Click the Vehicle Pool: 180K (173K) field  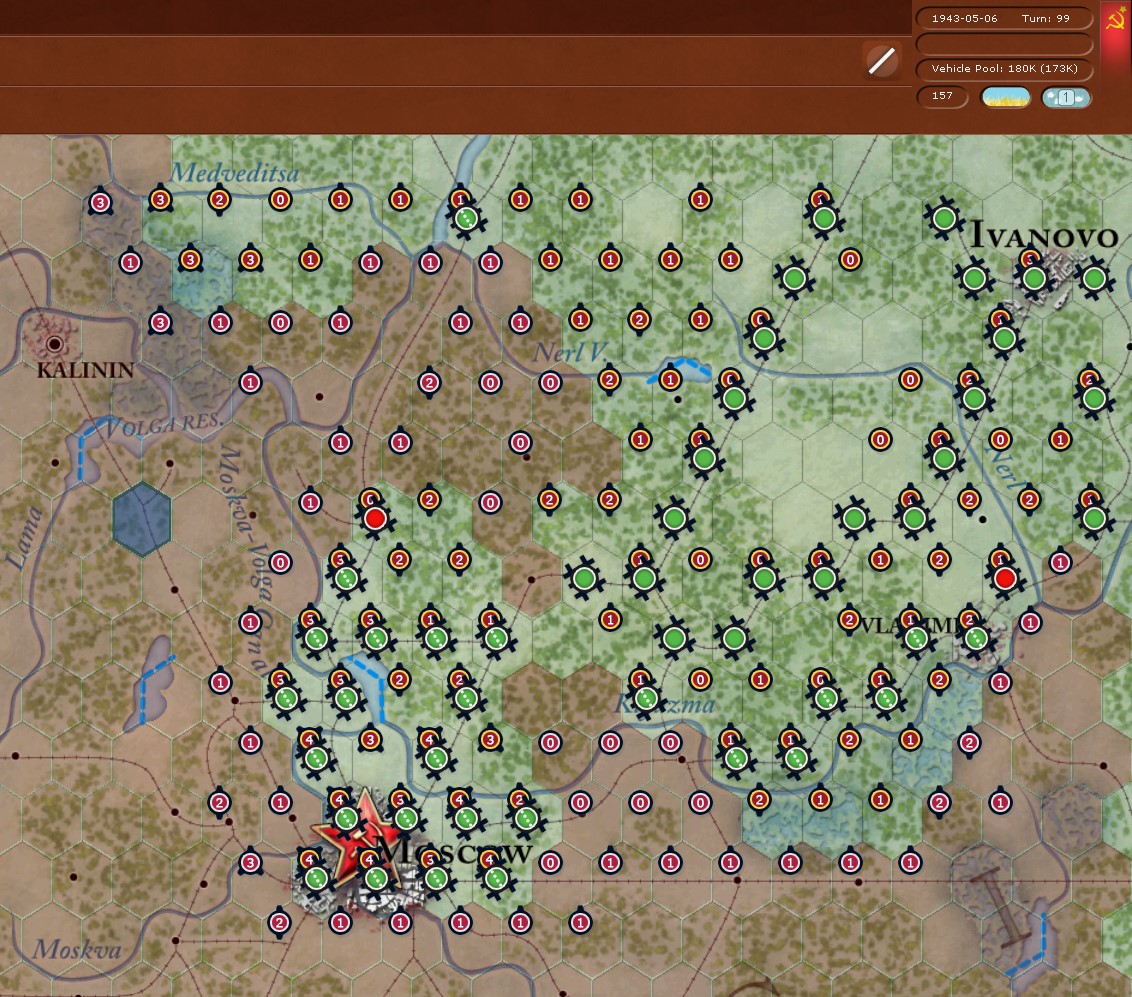click(1003, 69)
